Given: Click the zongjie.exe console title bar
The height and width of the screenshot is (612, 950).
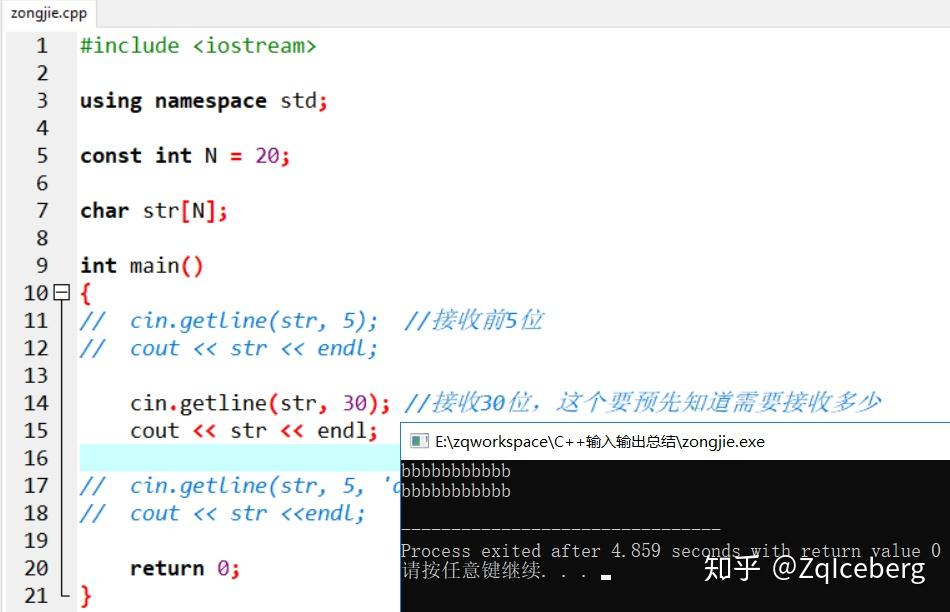Looking at the screenshot, I should click(x=675, y=441).
